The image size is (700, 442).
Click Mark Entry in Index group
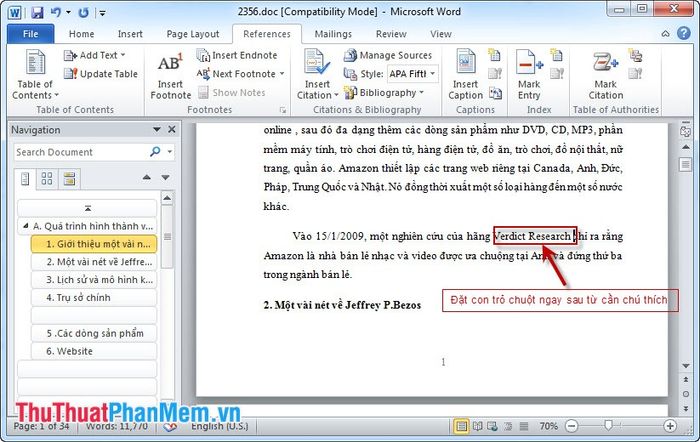coord(529,75)
